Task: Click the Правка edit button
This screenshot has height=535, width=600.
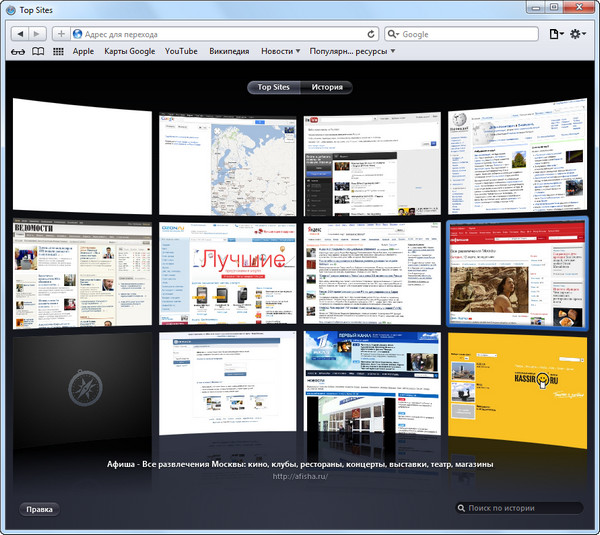Action: 39,509
